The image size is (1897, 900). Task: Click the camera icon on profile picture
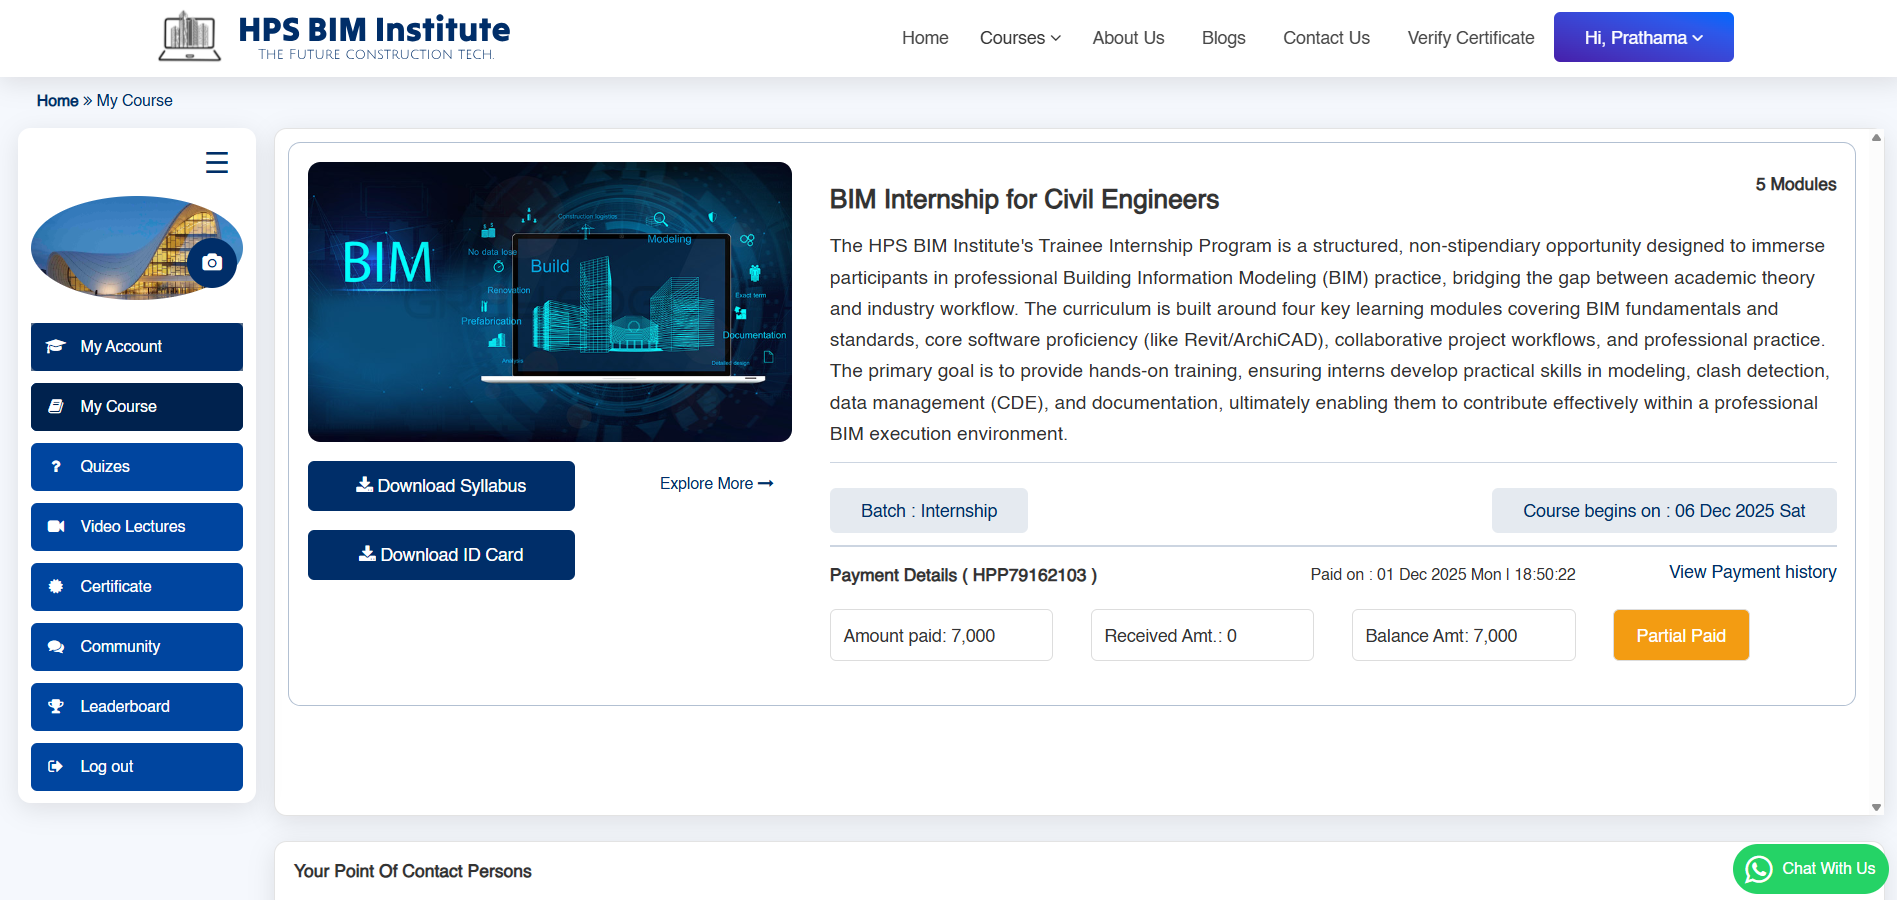coord(212,263)
